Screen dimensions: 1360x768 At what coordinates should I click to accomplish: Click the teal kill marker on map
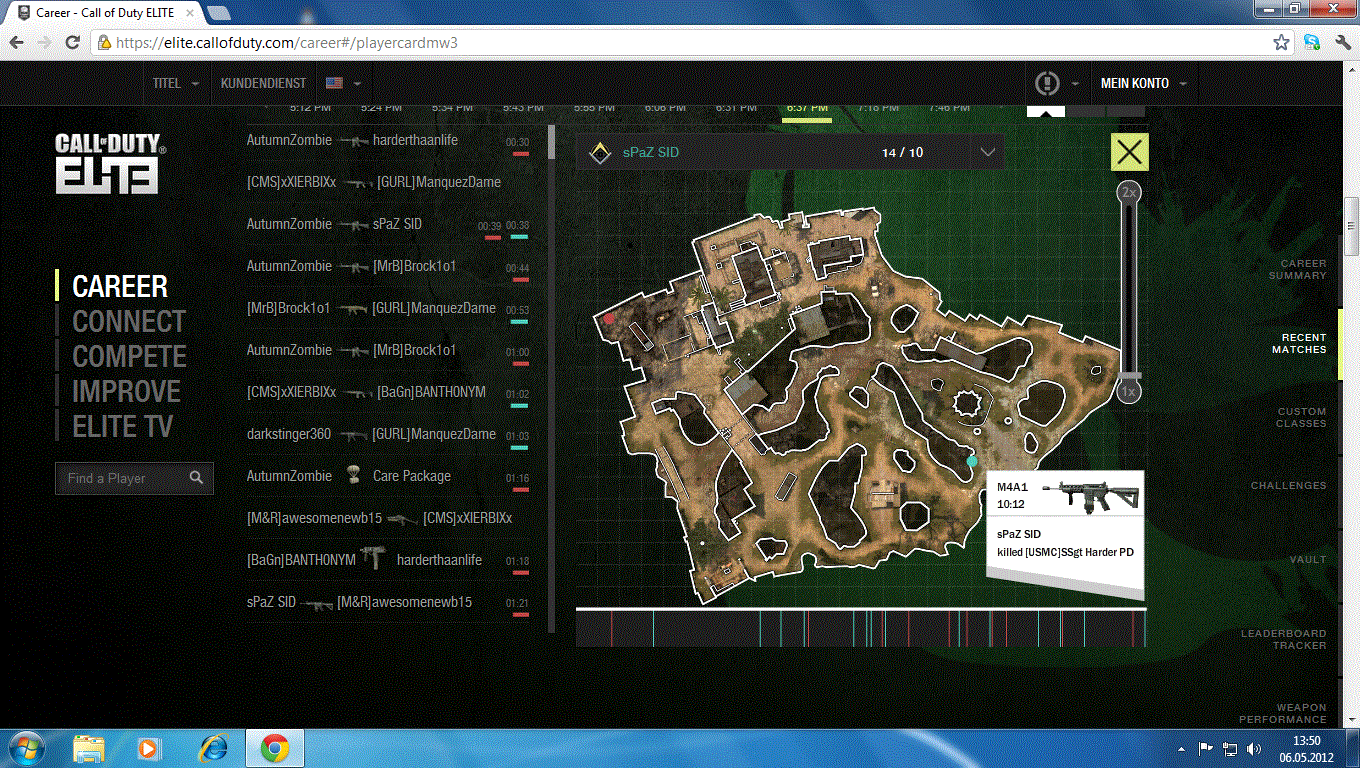[x=972, y=461]
